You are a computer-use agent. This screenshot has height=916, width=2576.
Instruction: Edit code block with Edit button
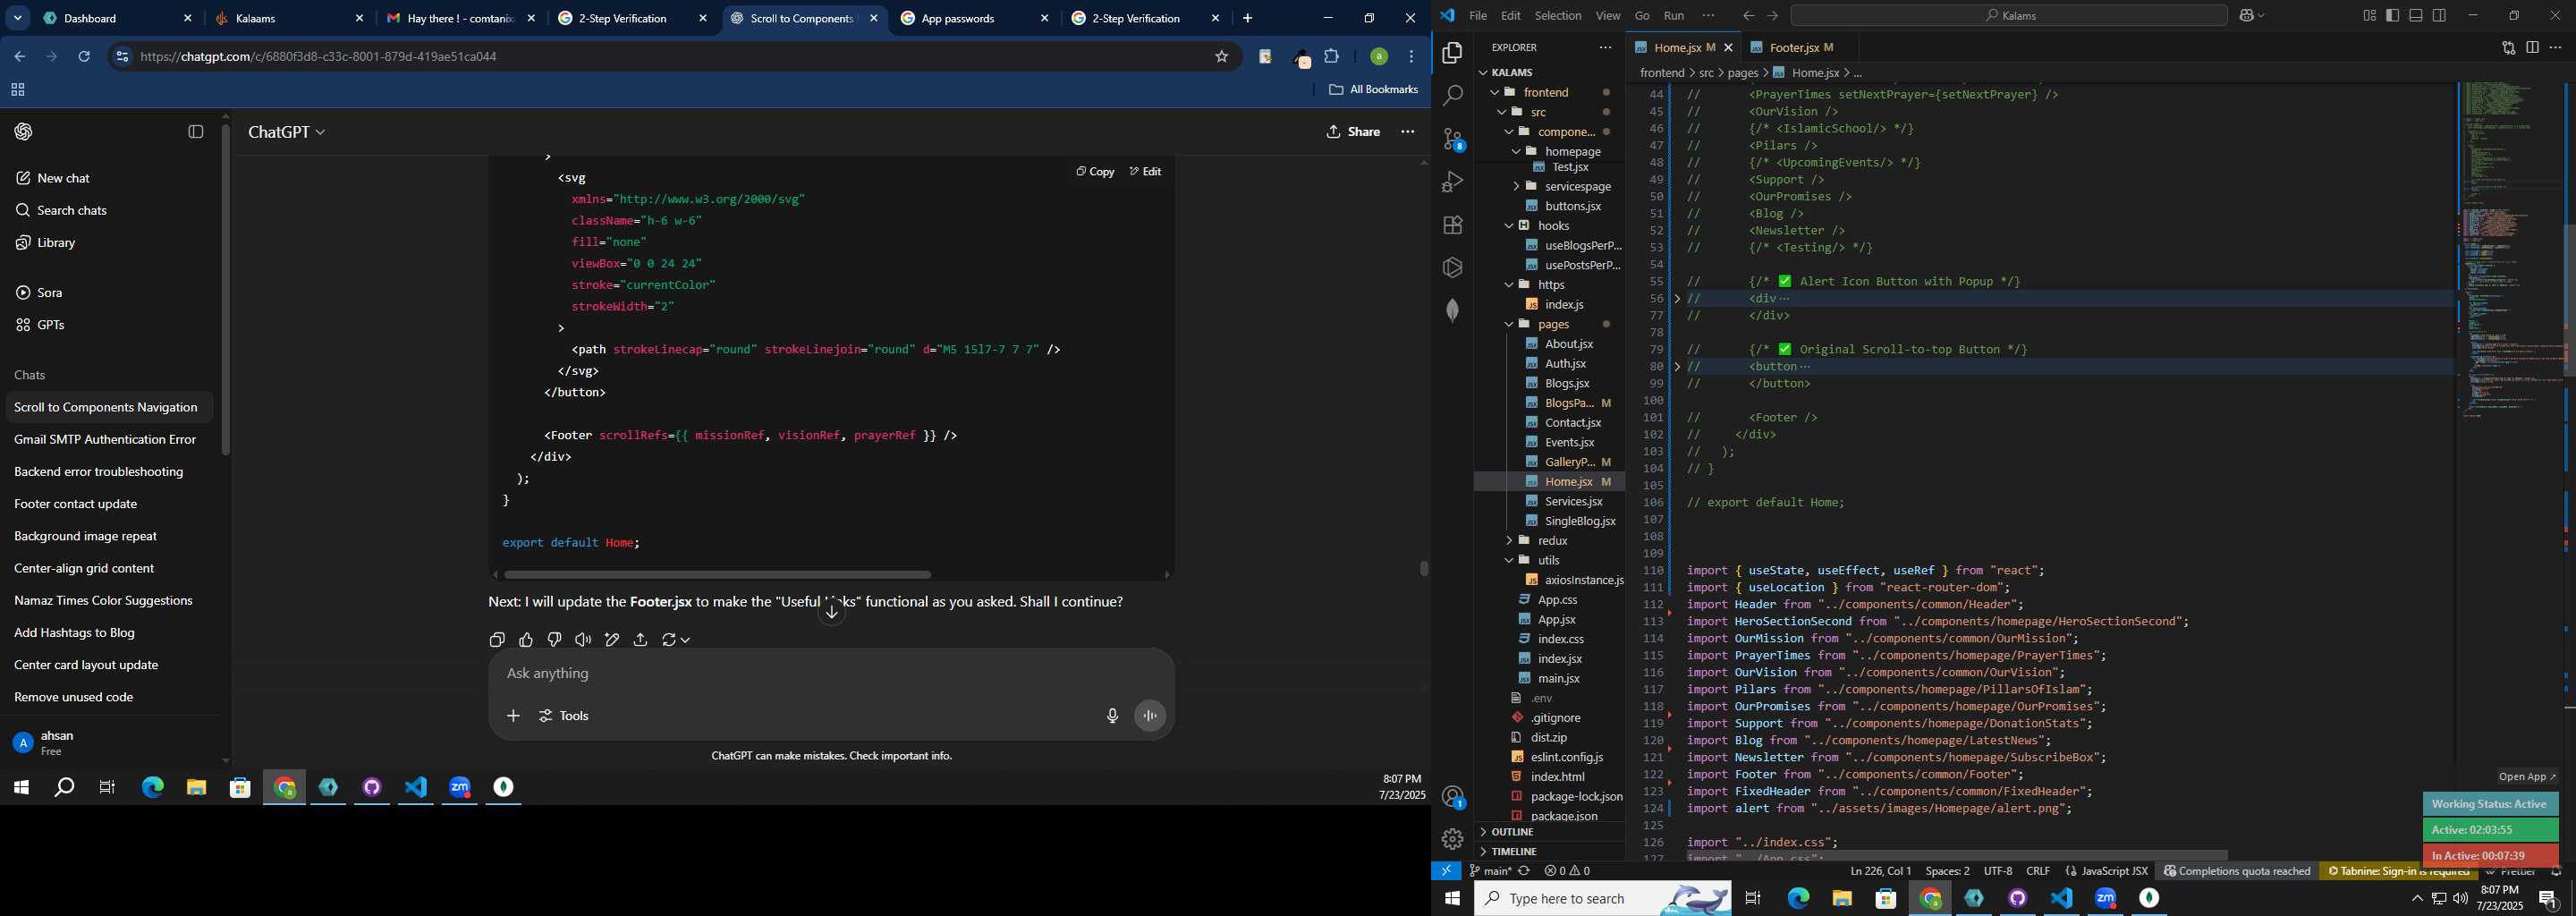tap(1145, 172)
